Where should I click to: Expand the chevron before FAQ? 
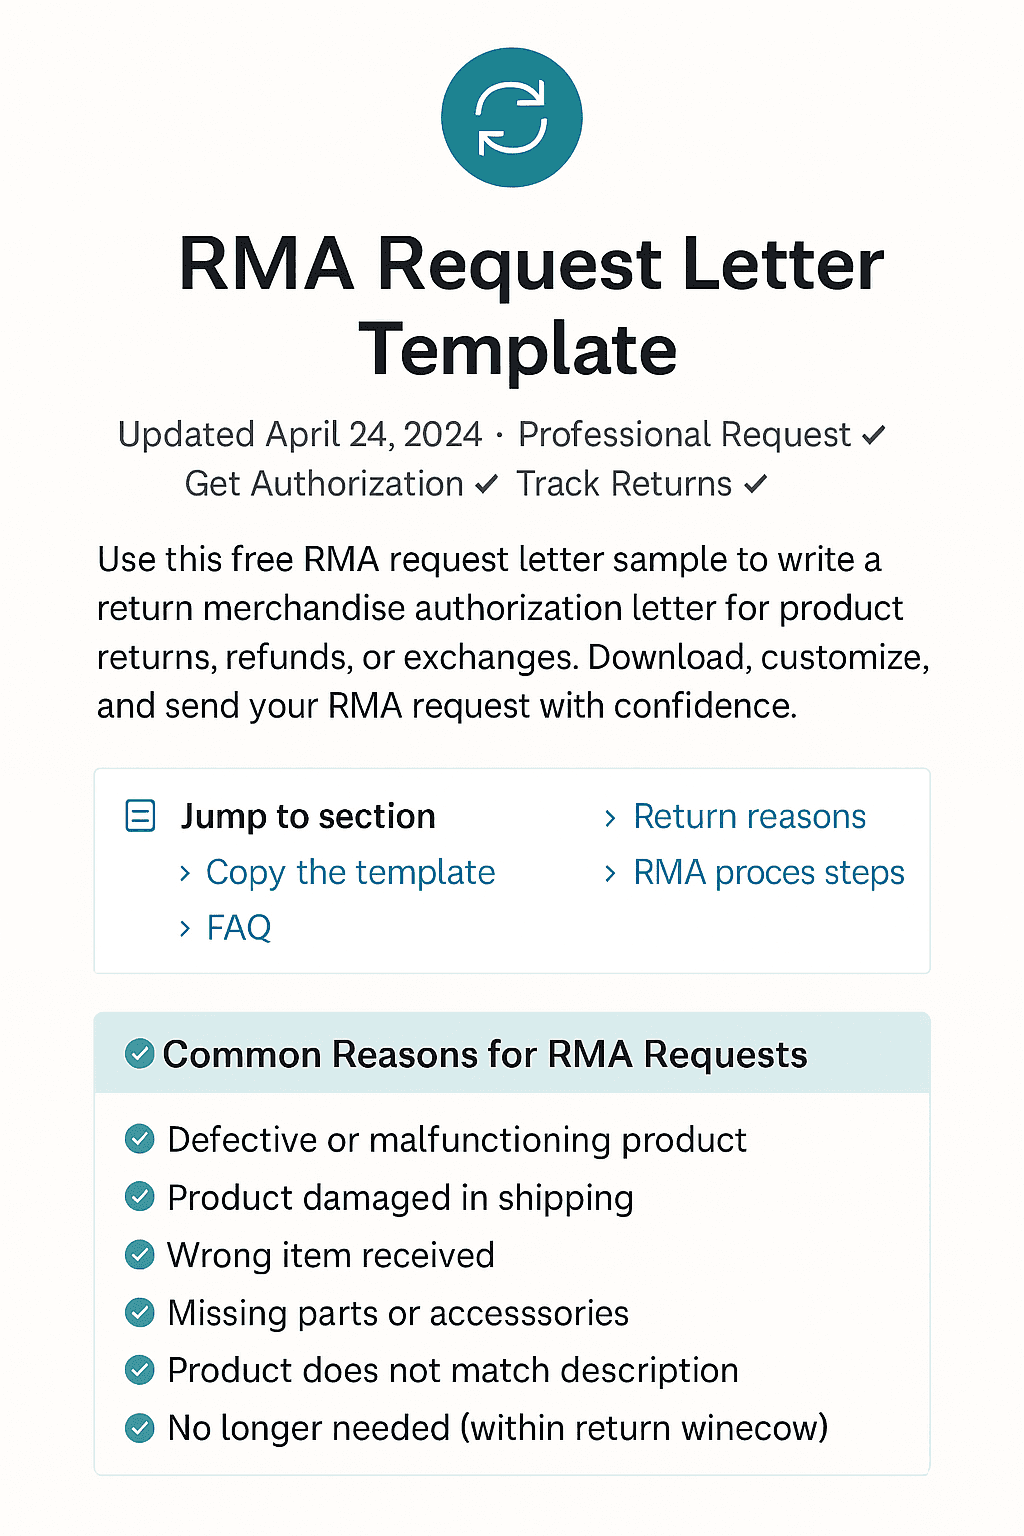(x=186, y=928)
